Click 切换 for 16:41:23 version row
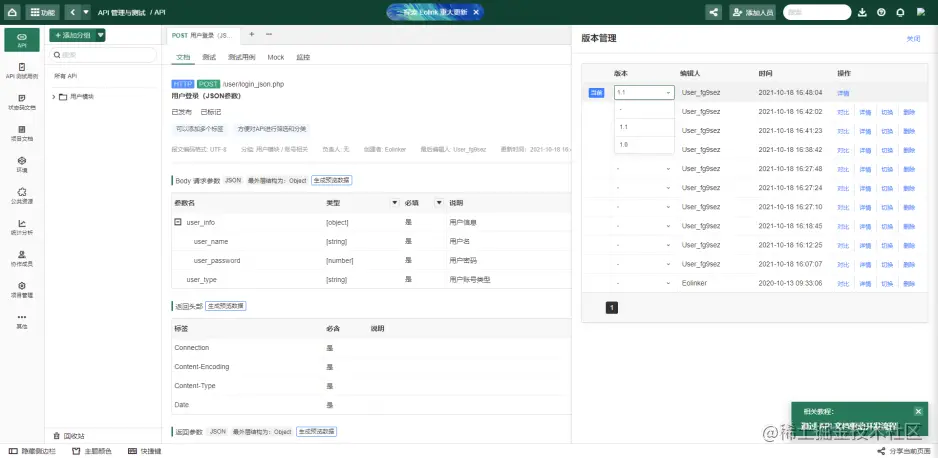Screen dimensions: 938x458 (887, 131)
